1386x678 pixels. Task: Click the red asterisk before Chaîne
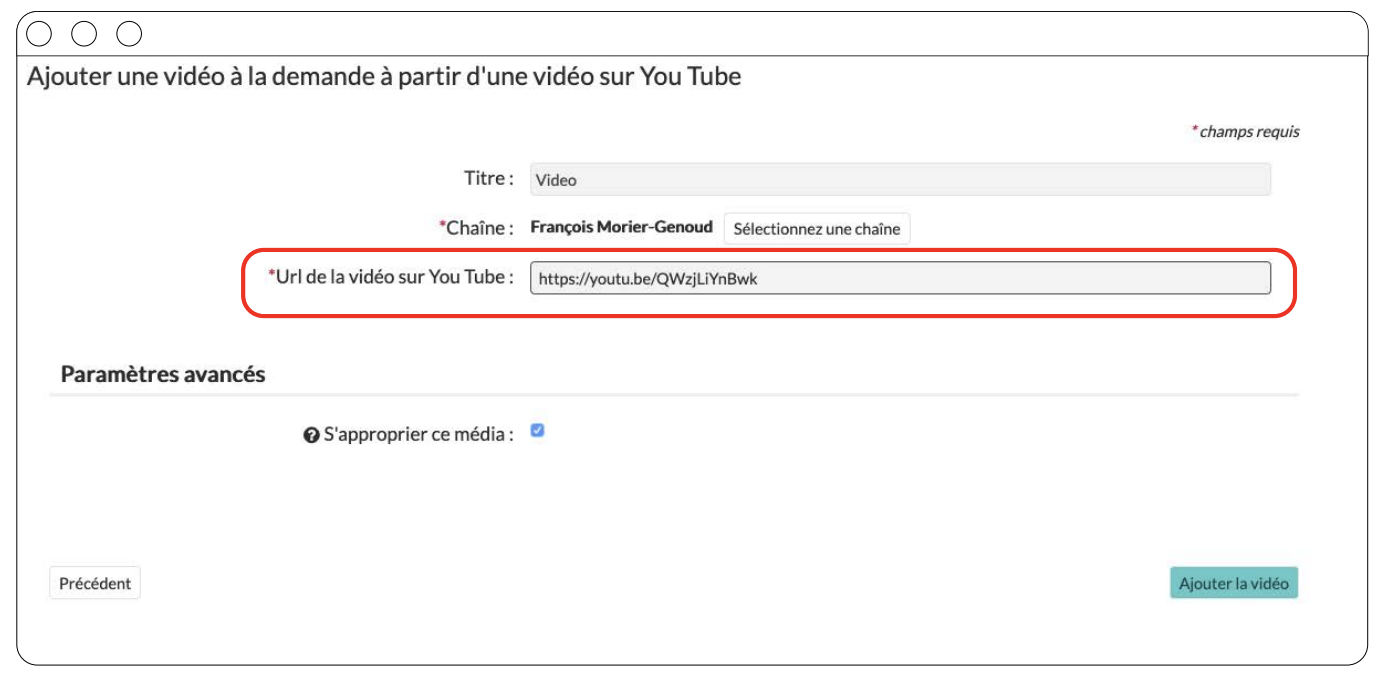pos(442,226)
